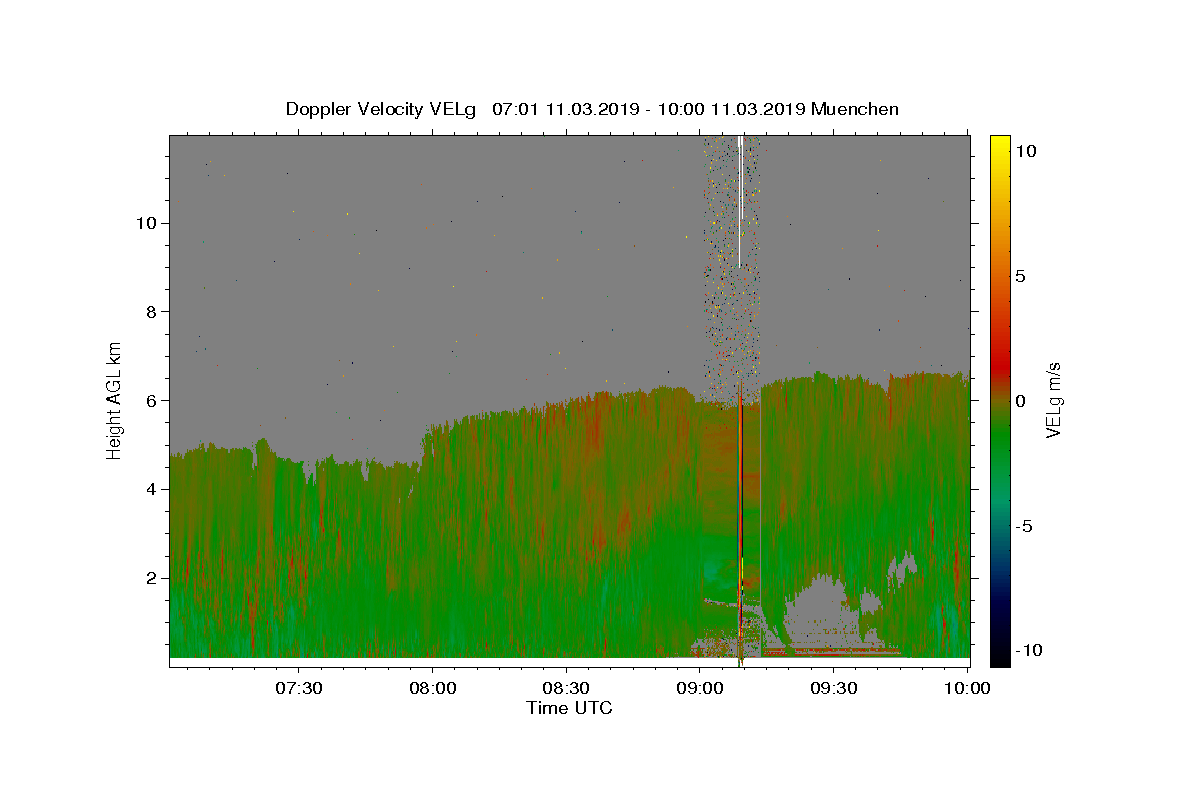Click the height axis label 10
Viewport: 1200px width, 800px height.
coord(147,223)
